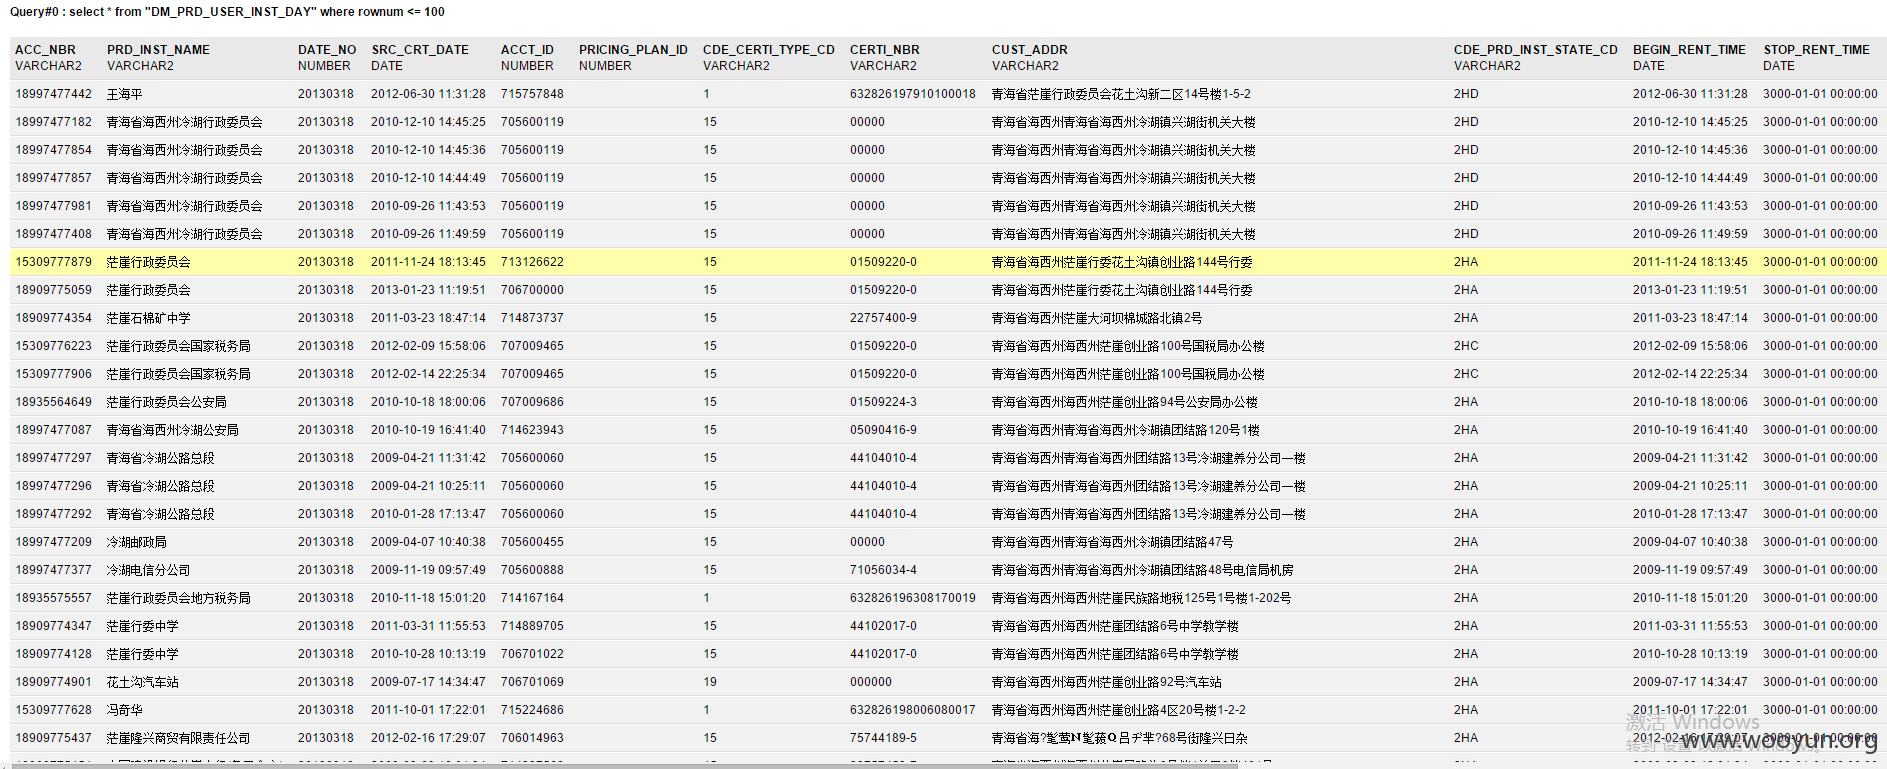Viewport: 1887px width, 769px height.
Task: Click ACCT_ID value 714873737
Action: 532,318
